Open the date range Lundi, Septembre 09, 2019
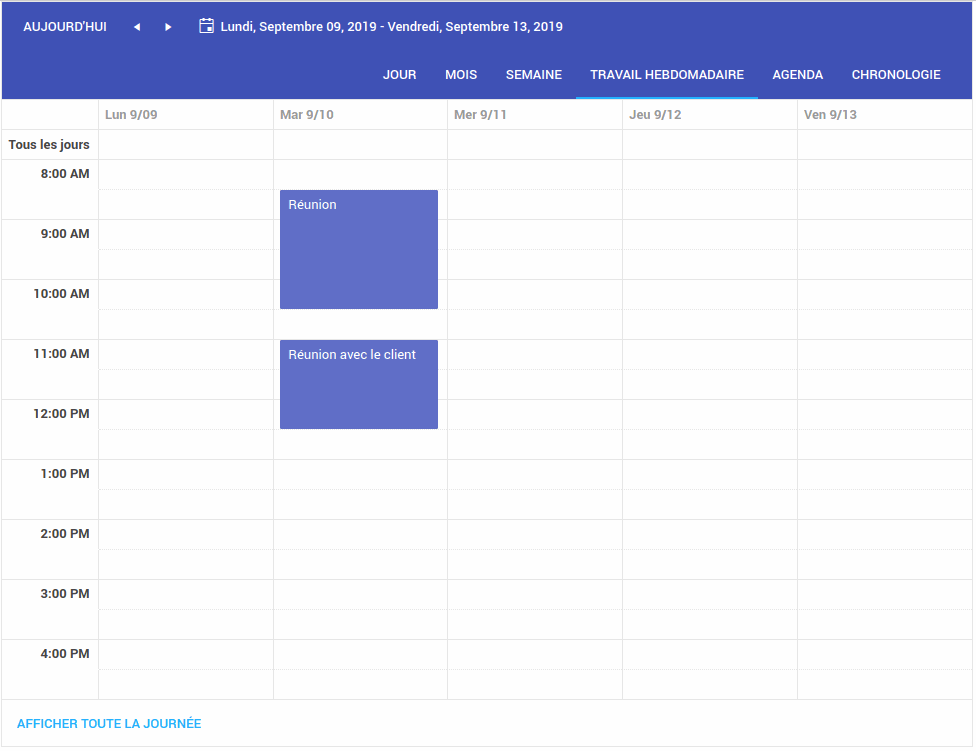The width and height of the screenshot is (976, 751). click(x=392, y=27)
